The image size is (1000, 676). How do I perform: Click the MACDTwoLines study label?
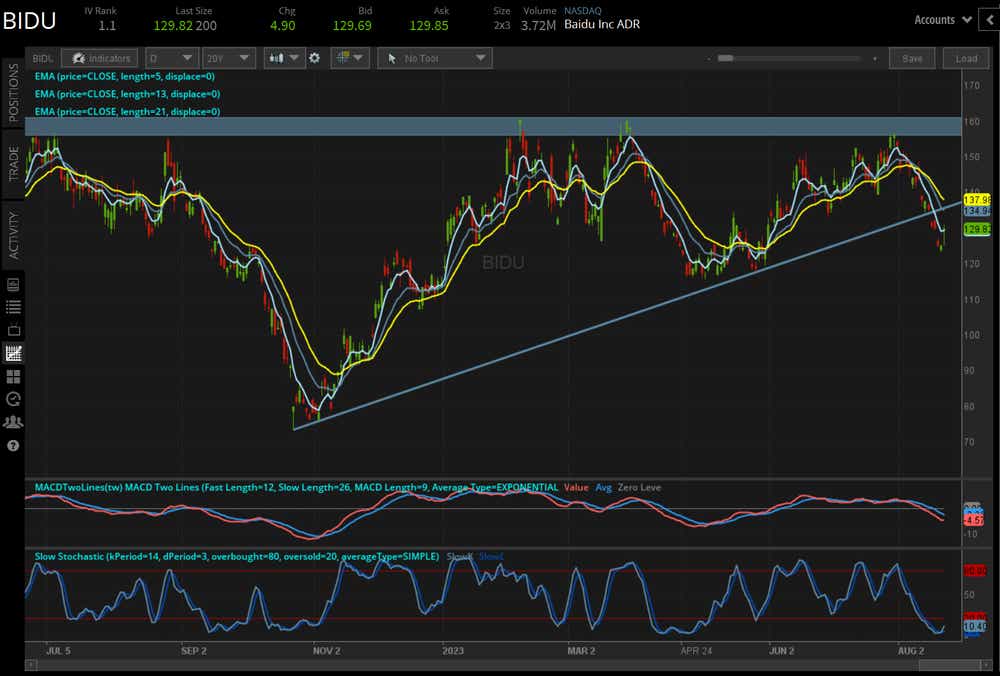point(296,487)
